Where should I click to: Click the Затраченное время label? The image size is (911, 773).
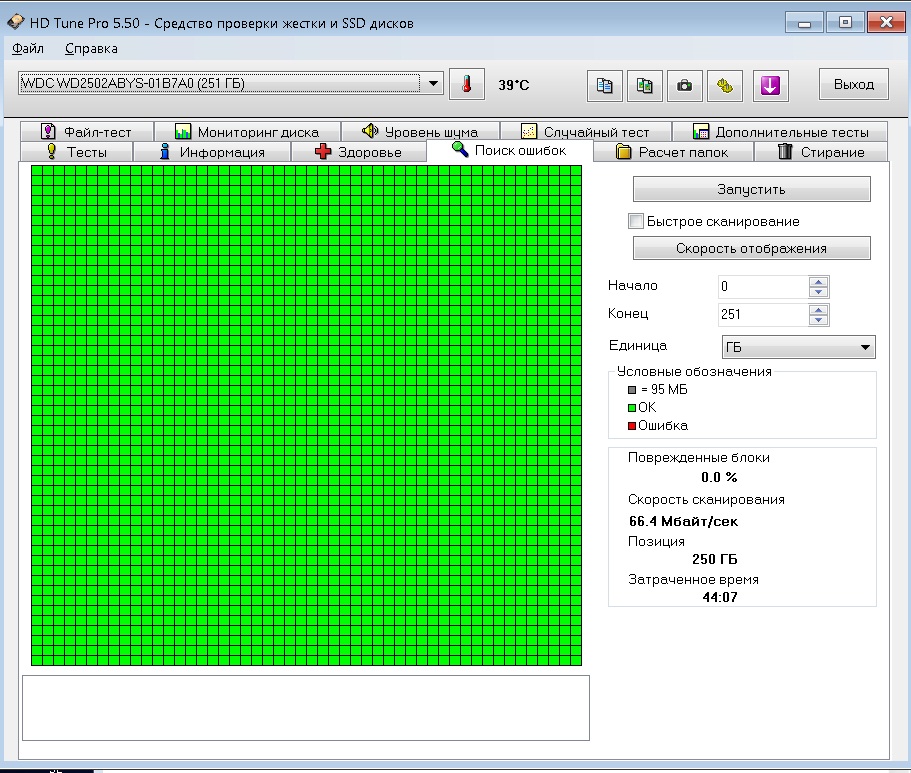[693, 579]
